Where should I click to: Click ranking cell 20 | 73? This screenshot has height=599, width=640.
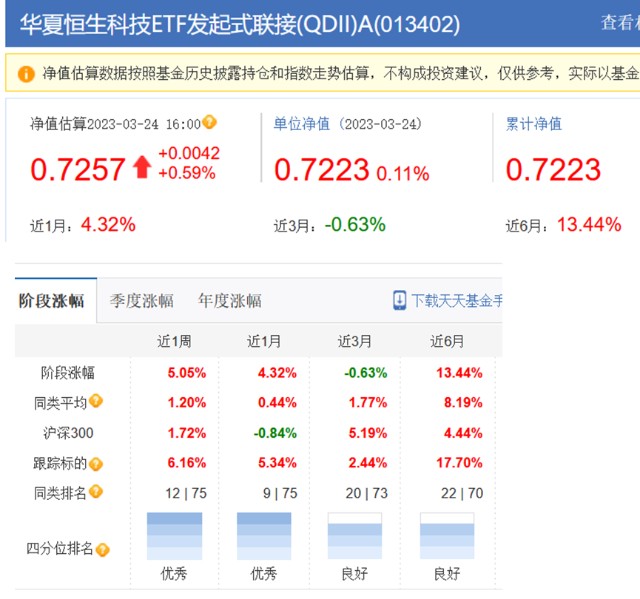pyautogui.click(x=367, y=493)
